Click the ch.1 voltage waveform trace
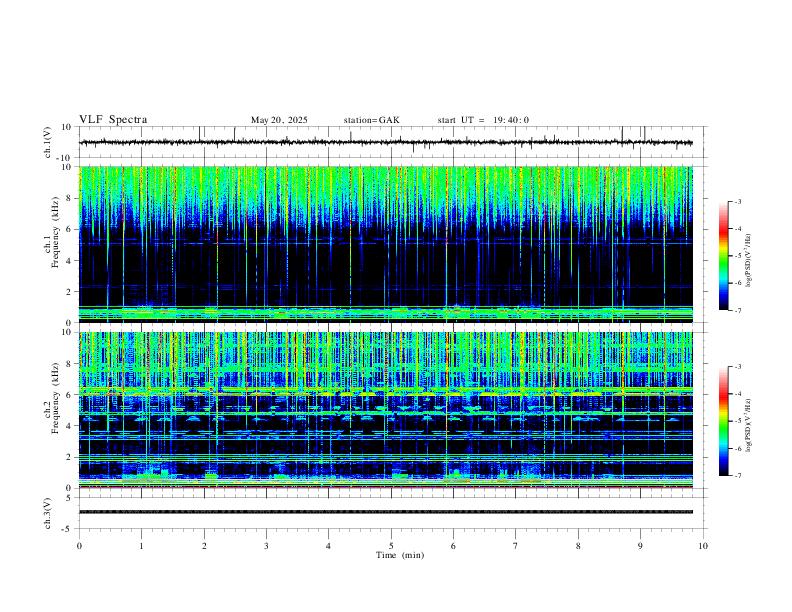The height and width of the screenshot is (612, 792). [x=385, y=142]
